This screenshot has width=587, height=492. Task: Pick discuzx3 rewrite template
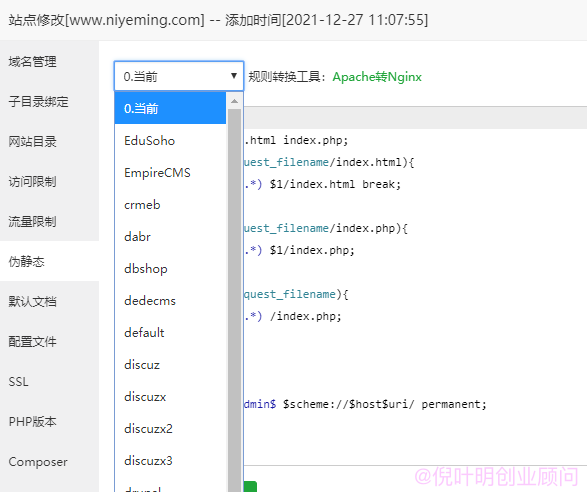tap(170, 461)
